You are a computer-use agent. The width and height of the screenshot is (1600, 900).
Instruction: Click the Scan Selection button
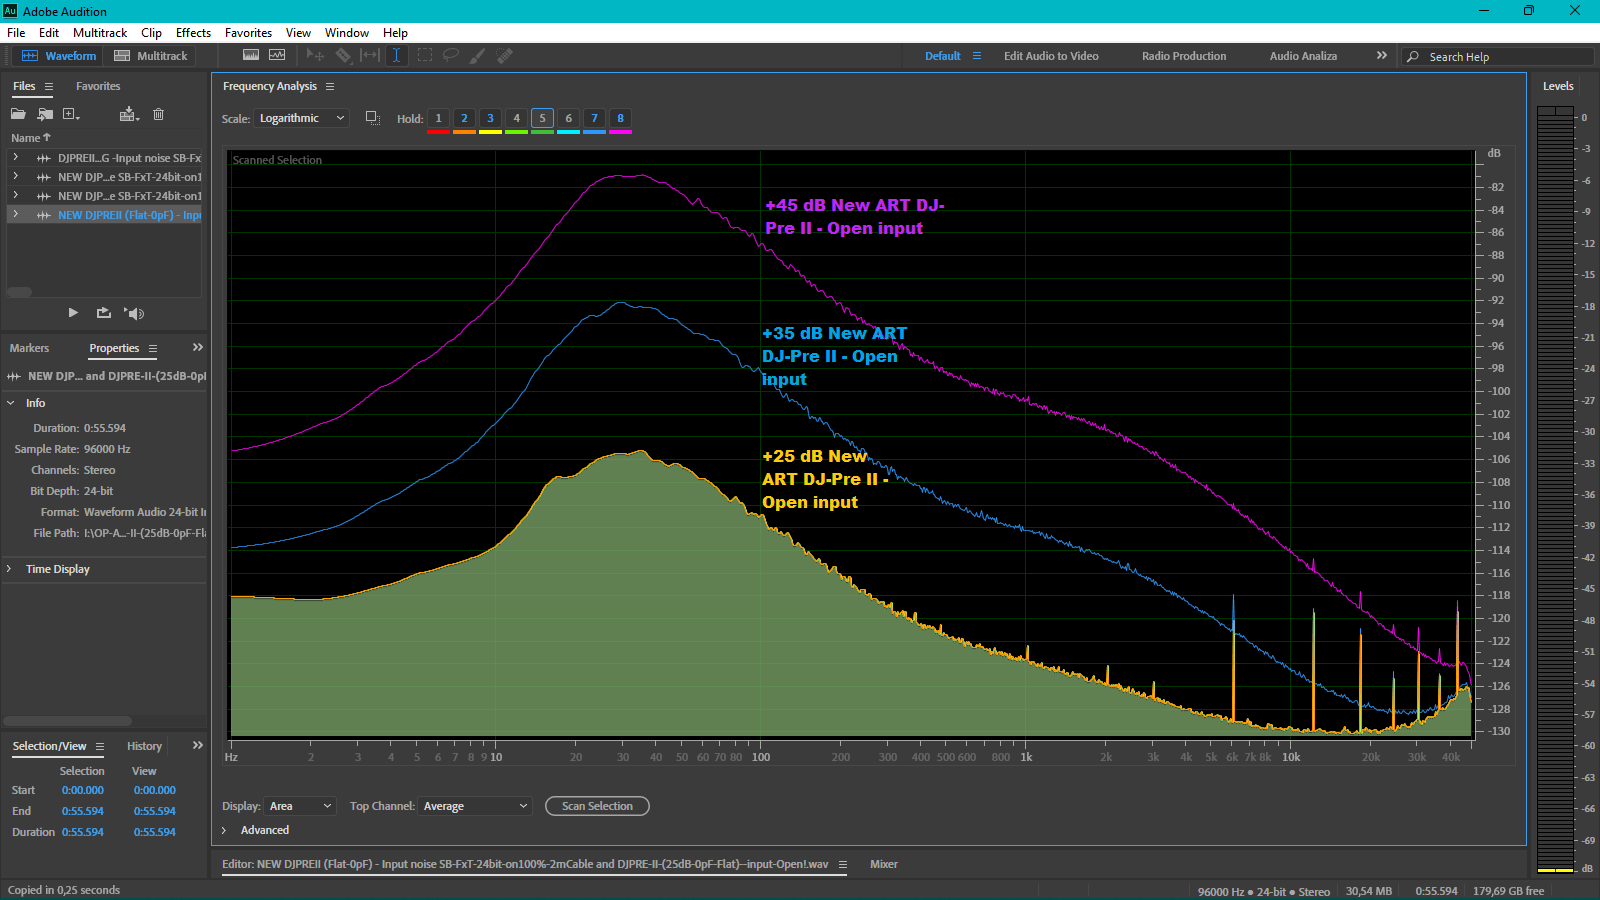click(597, 806)
